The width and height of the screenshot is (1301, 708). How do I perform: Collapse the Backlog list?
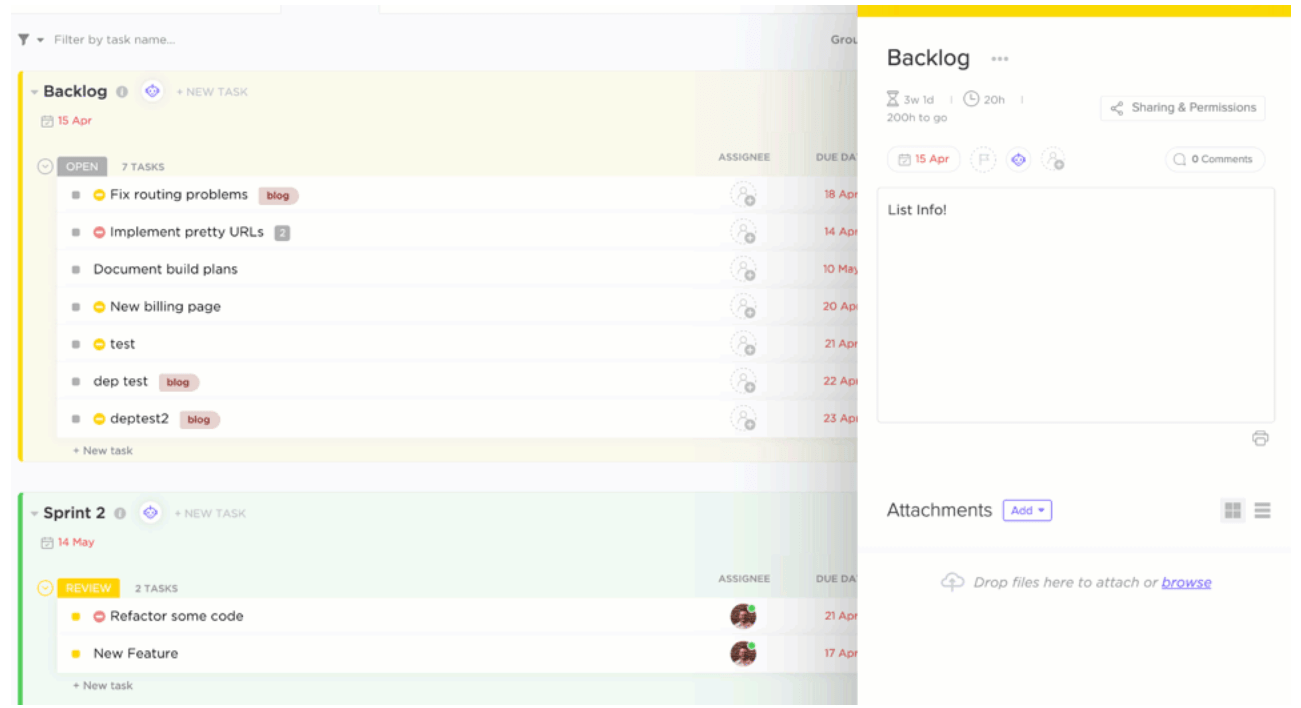point(34,92)
